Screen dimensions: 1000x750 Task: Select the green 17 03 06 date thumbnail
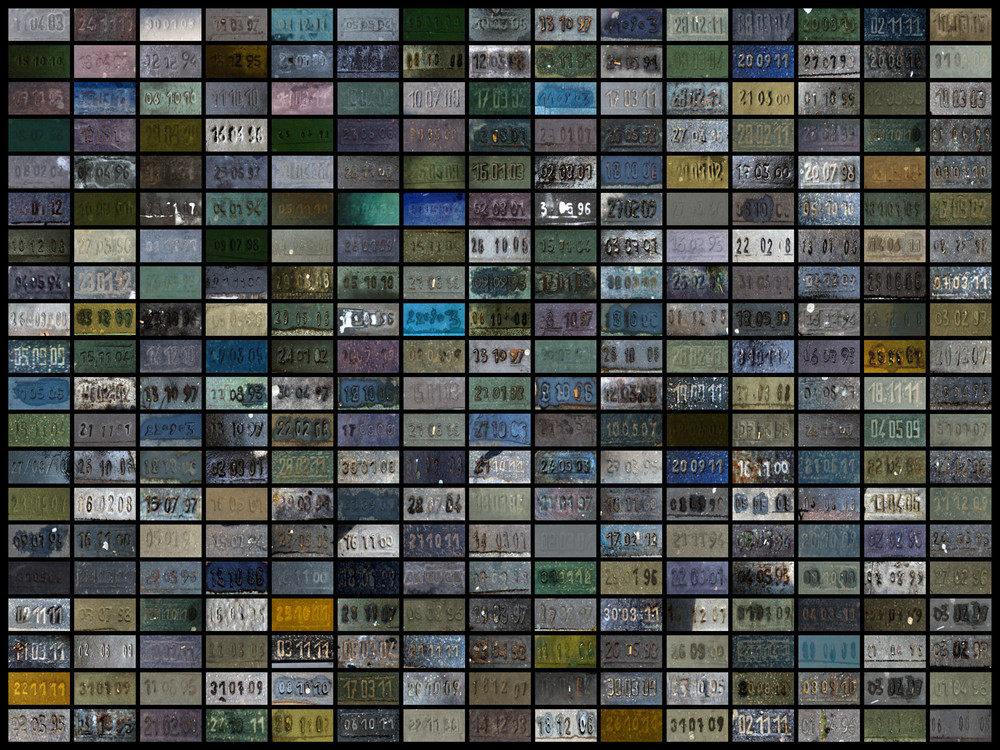point(499,99)
